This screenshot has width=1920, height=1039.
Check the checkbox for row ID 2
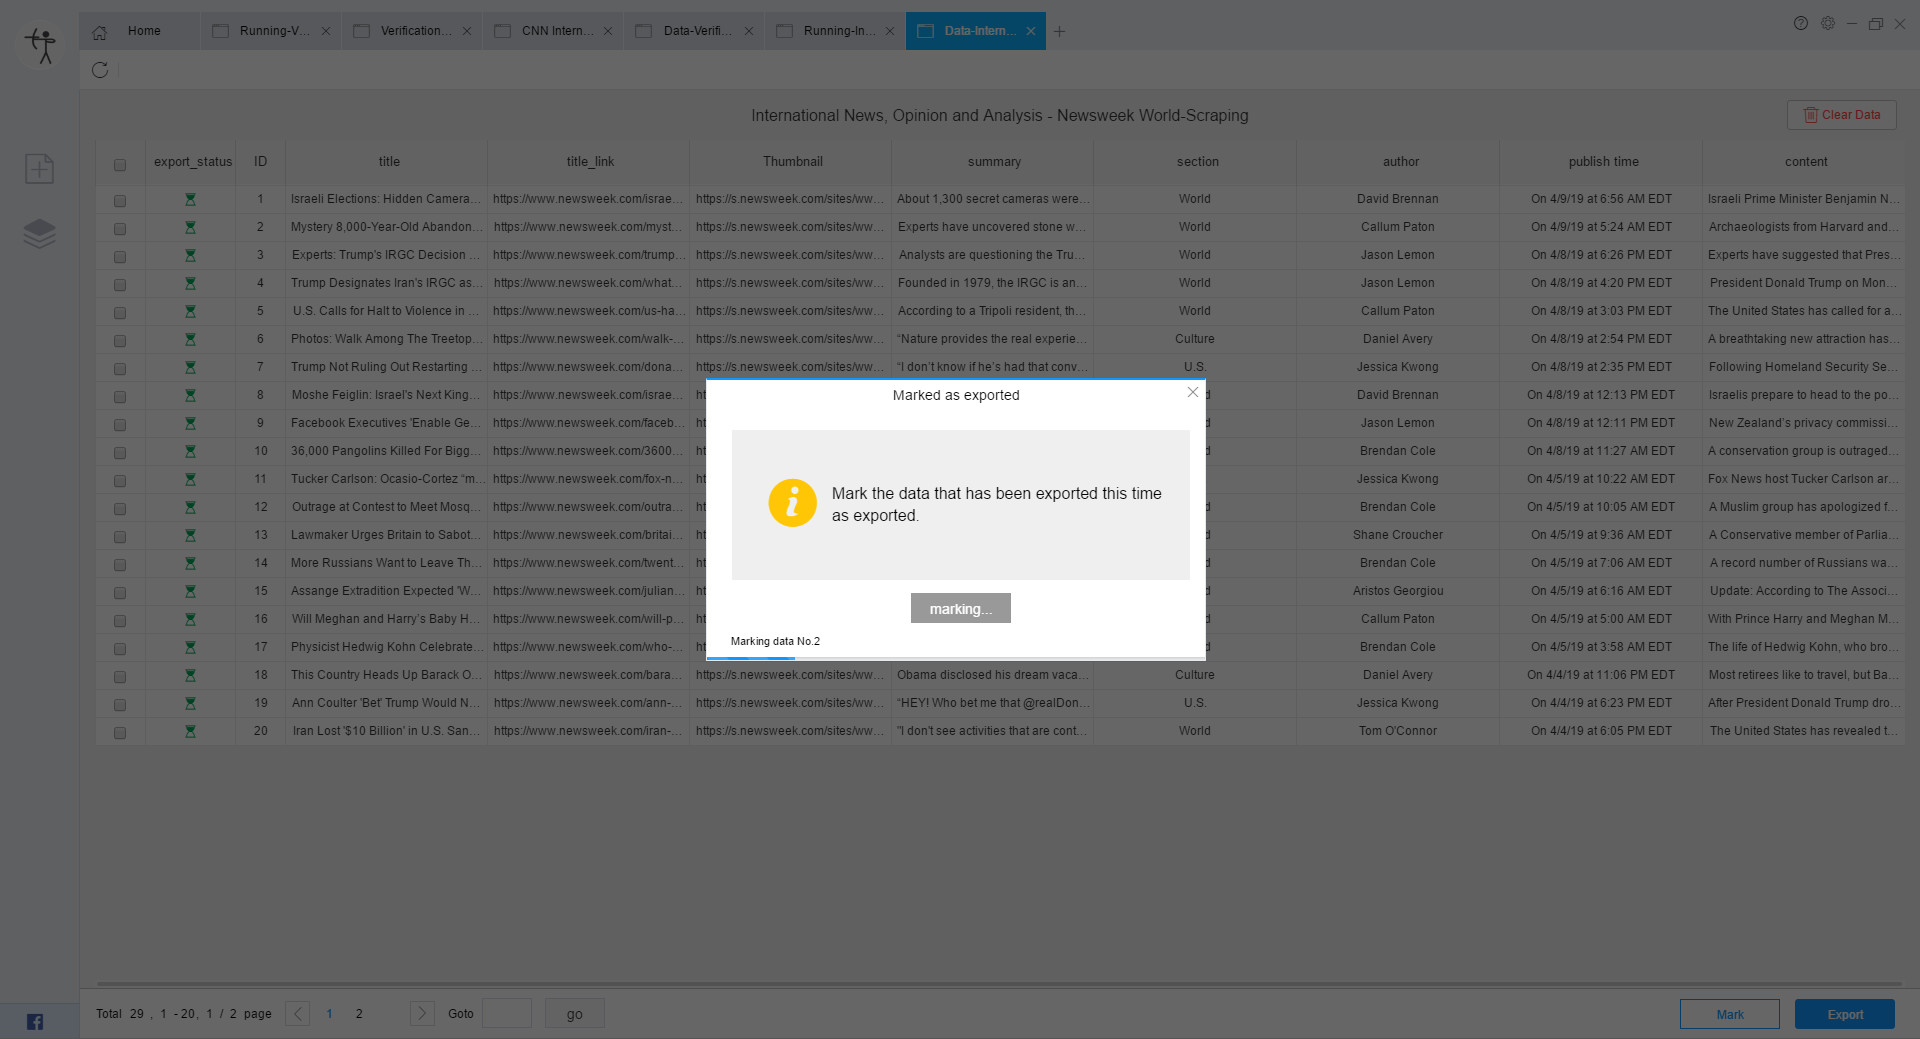120,229
